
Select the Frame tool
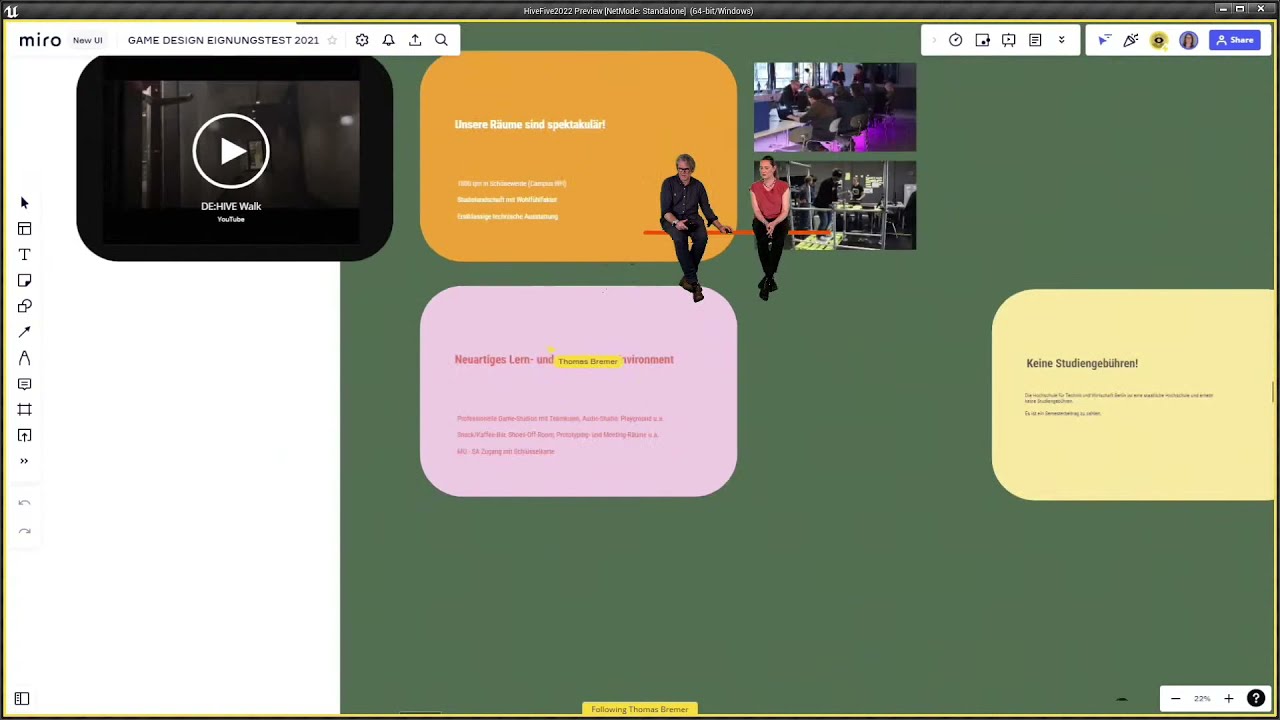25,410
